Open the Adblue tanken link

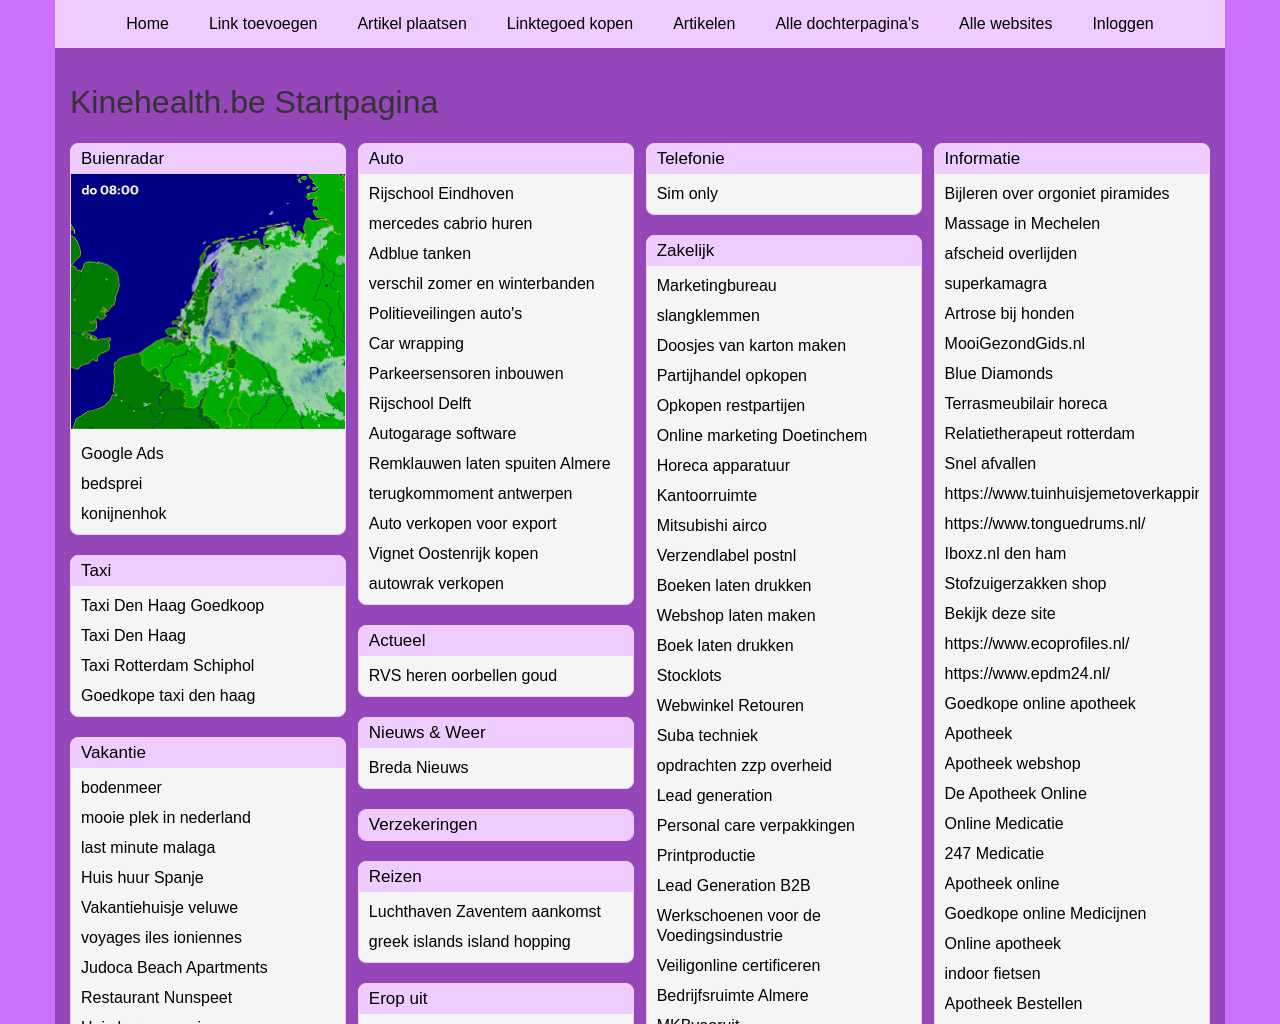[420, 254]
